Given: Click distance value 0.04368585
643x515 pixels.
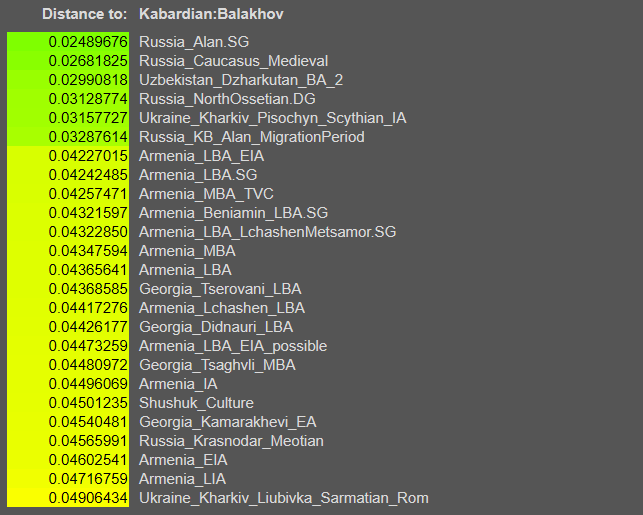Looking at the screenshot, I should click(88, 289).
